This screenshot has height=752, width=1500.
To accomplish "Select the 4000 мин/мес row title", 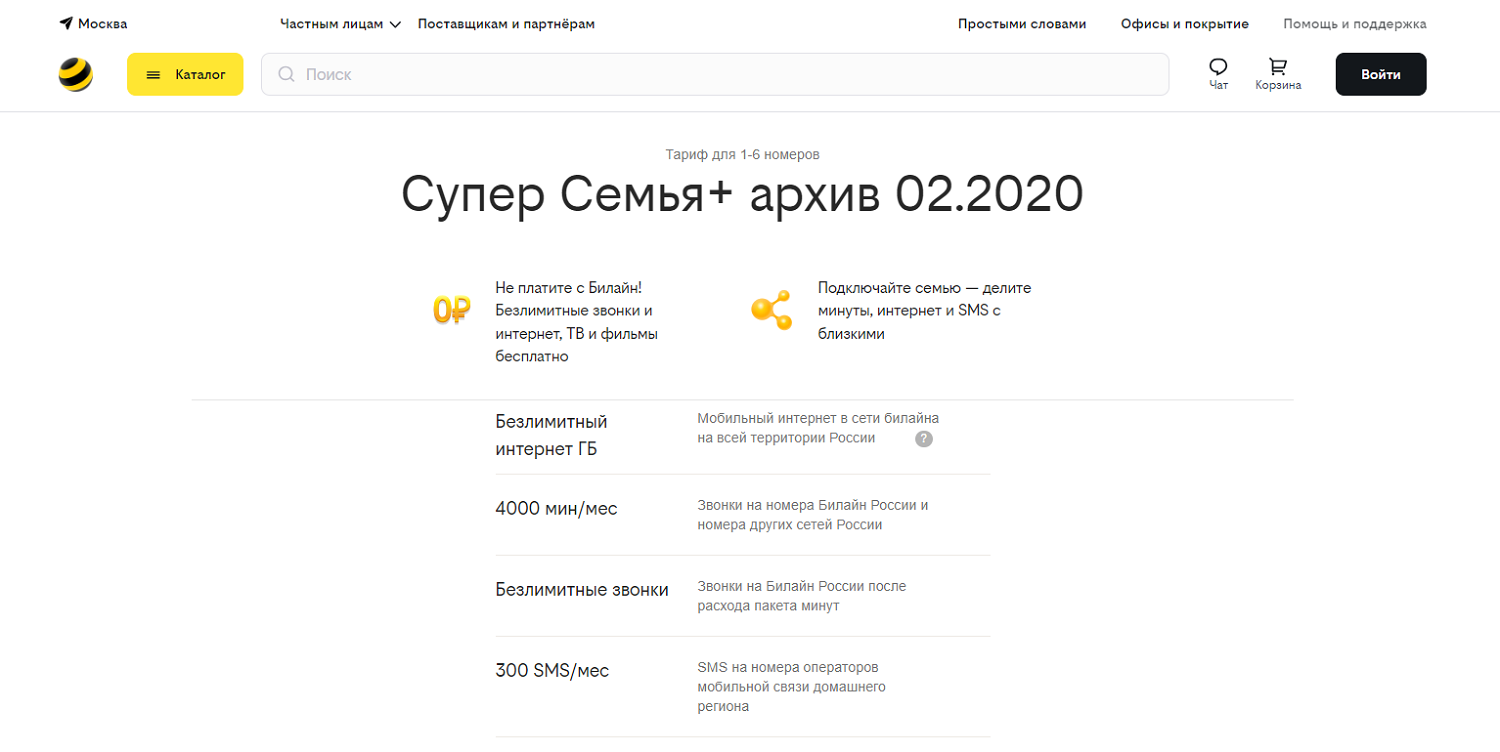I will 556,509.
